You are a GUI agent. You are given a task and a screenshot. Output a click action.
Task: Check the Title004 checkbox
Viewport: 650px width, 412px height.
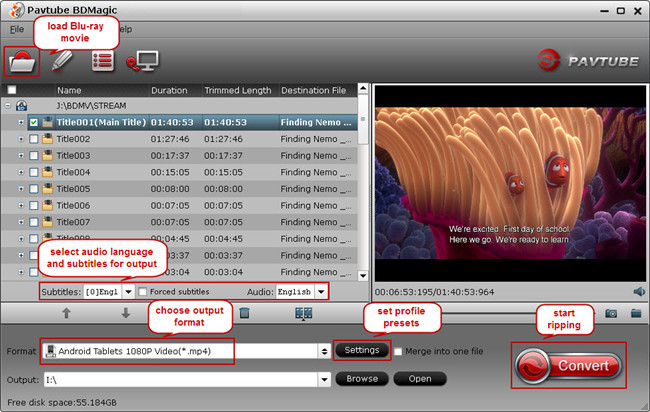click(34, 172)
